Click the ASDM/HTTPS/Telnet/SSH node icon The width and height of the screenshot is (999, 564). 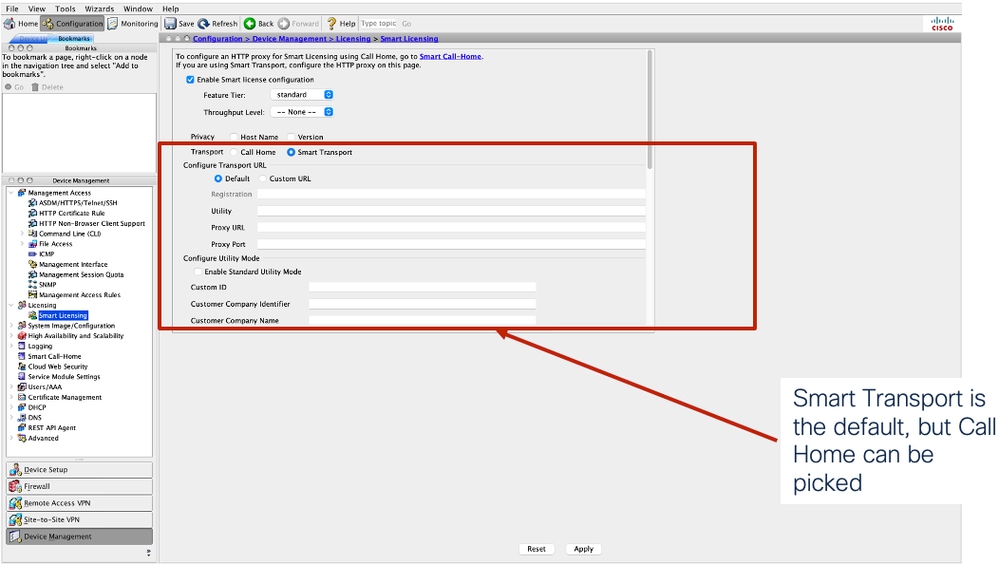[x=32, y=203]
